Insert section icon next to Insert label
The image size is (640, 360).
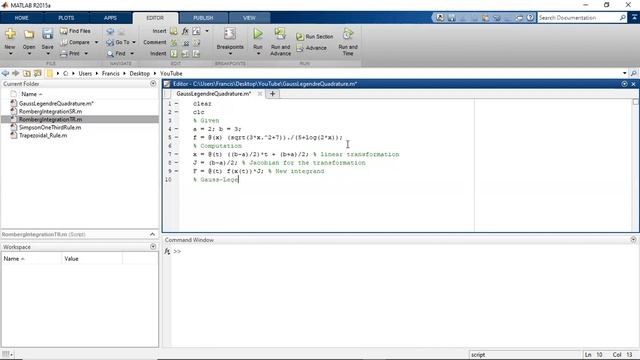click(x=174, y=31)
